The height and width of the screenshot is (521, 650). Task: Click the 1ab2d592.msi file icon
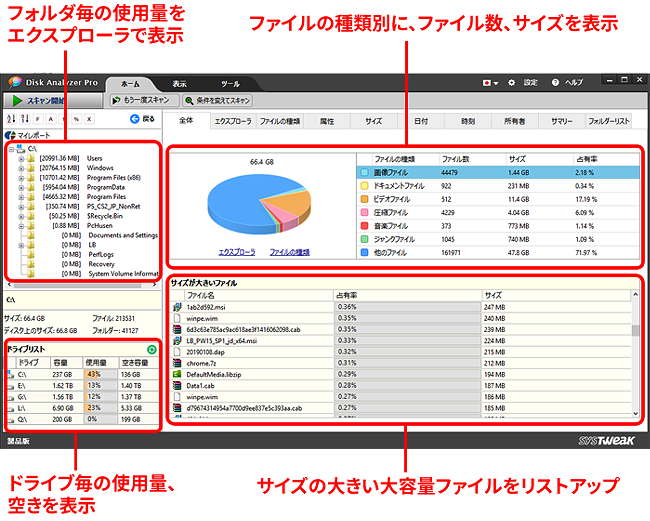coord(177,307)
